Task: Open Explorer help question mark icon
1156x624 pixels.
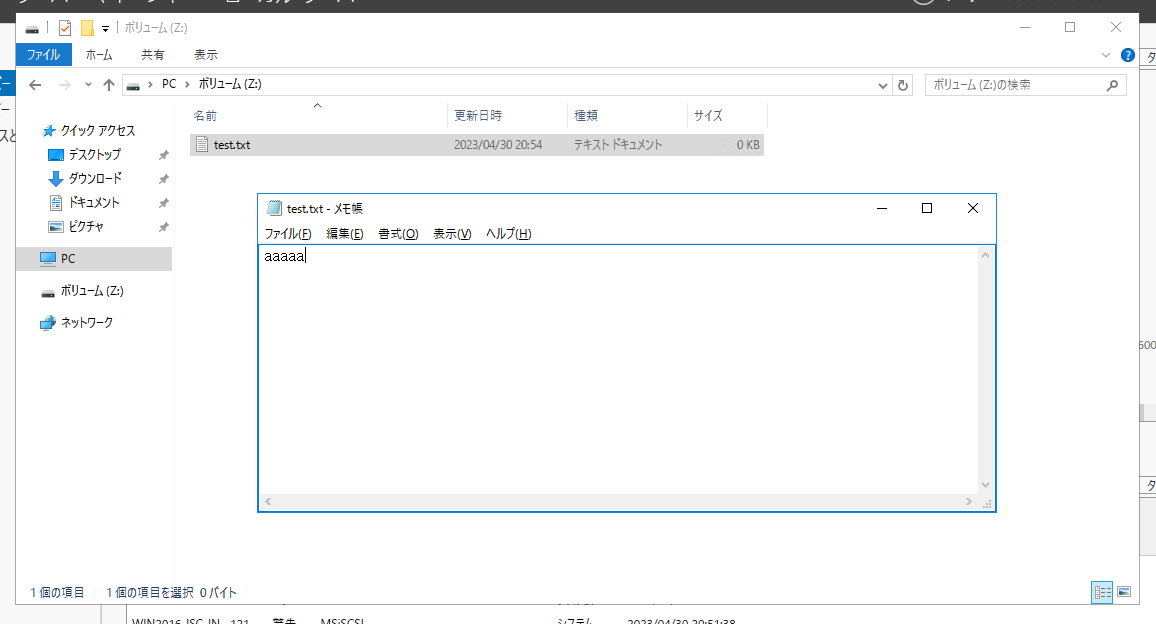Action: [1127, 55]
